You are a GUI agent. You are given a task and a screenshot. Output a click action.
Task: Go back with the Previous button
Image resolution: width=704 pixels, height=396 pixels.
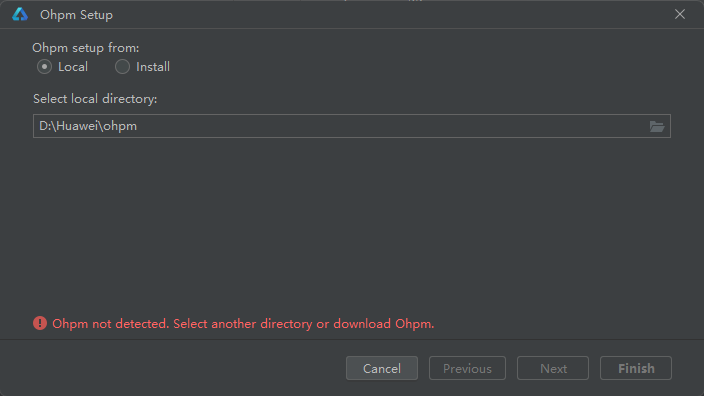(467, 368)
